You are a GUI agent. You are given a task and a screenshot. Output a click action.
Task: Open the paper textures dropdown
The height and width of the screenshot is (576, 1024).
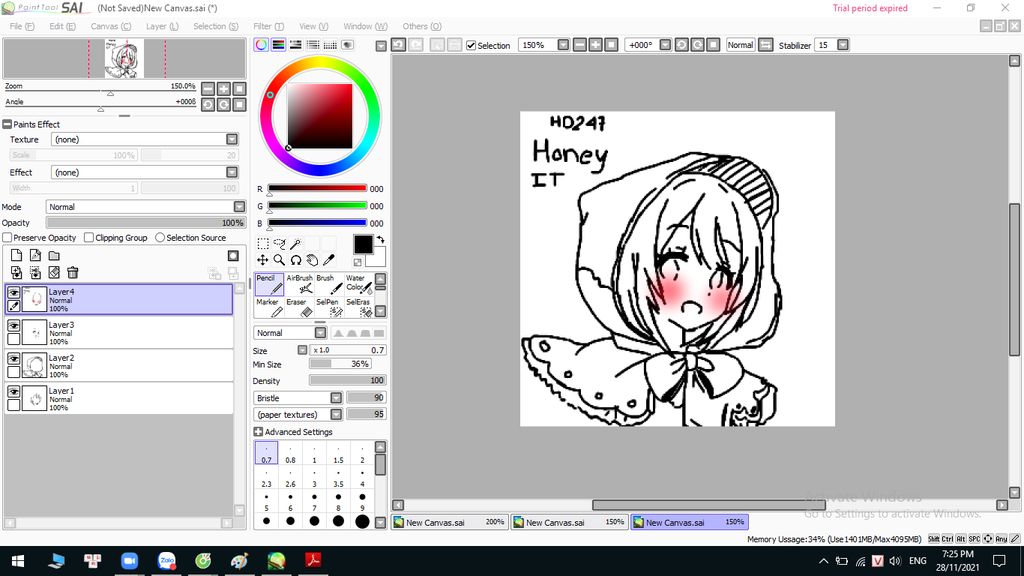(x=336, y=415)
